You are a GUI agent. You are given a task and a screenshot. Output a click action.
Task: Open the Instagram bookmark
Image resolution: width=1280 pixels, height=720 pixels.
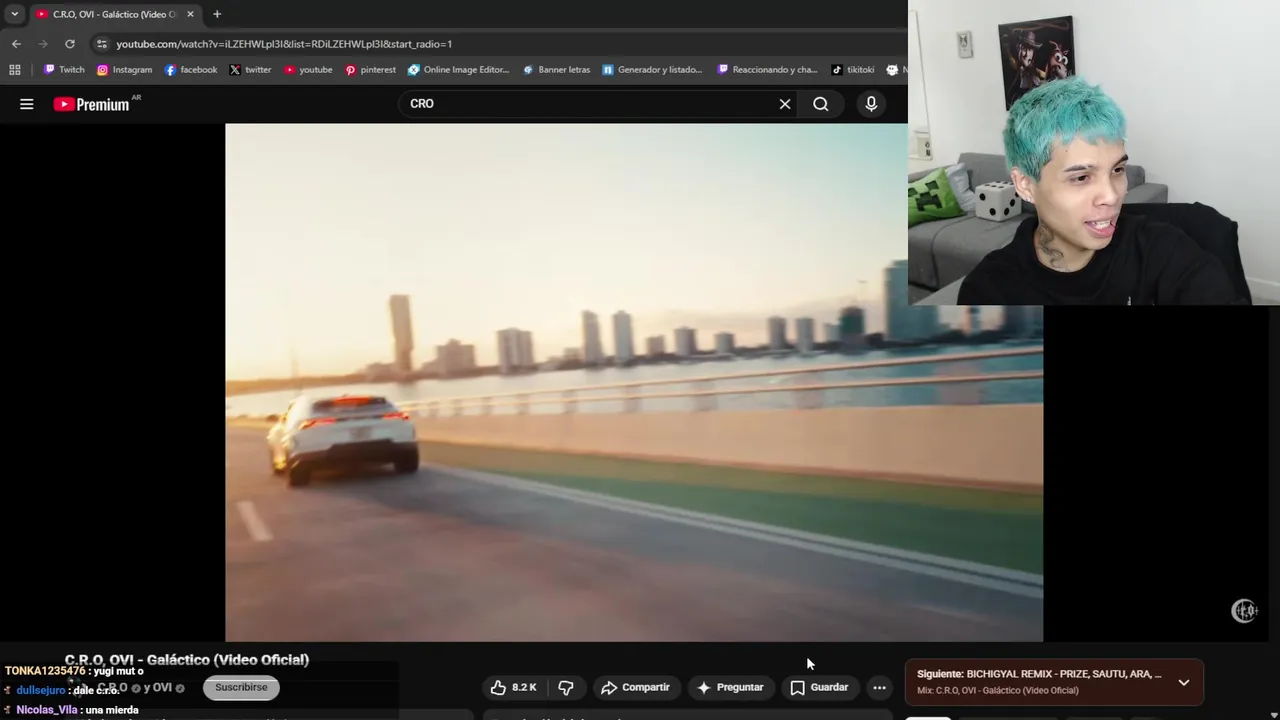tap(124, 70)
